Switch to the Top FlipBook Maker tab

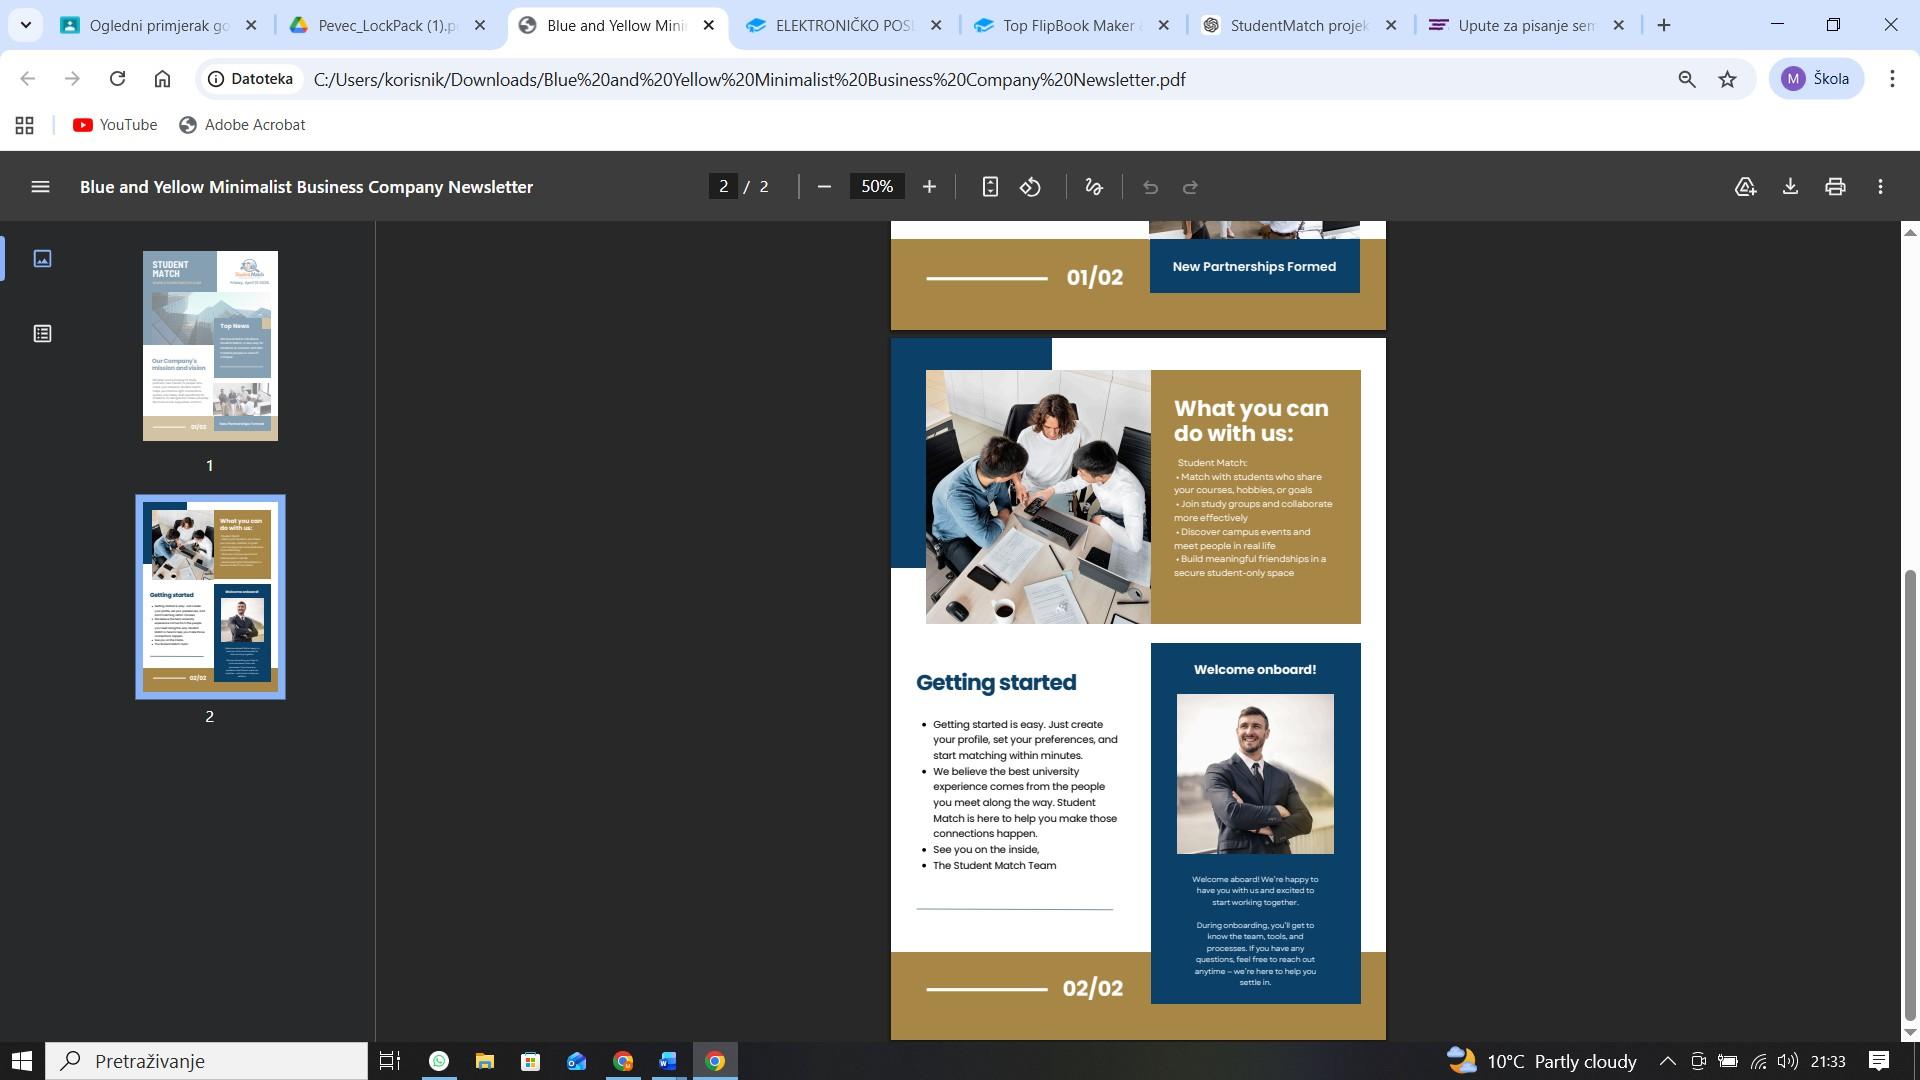tap(1067, 26)
